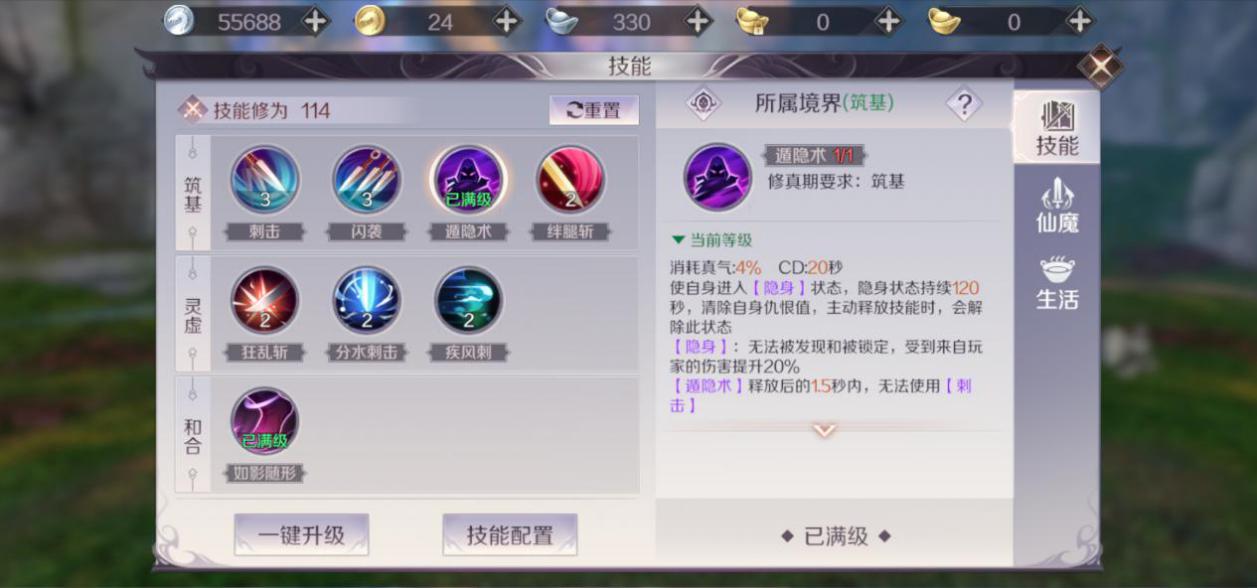Select the 闪袭 skill icon
1257x588 pixels.
(x=367, y=180)
